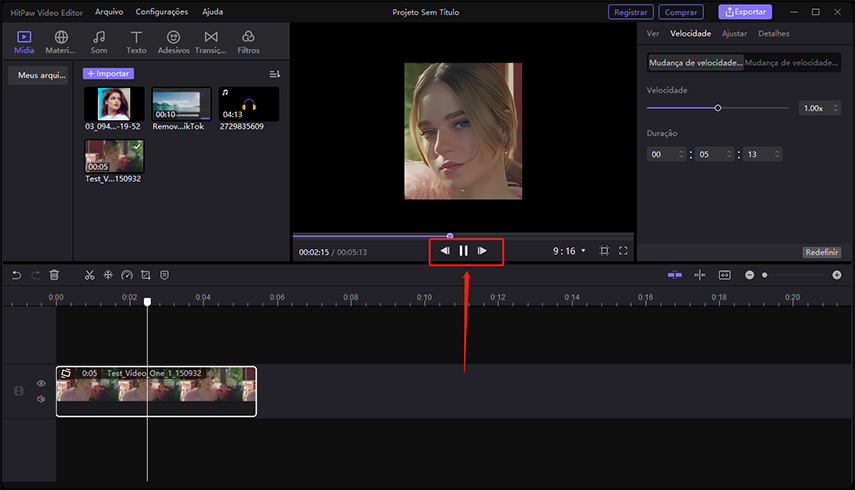The height and width of the screenshot is (490, 855).
Task: Click the timeline zoom slider handle
Action: 764,275
